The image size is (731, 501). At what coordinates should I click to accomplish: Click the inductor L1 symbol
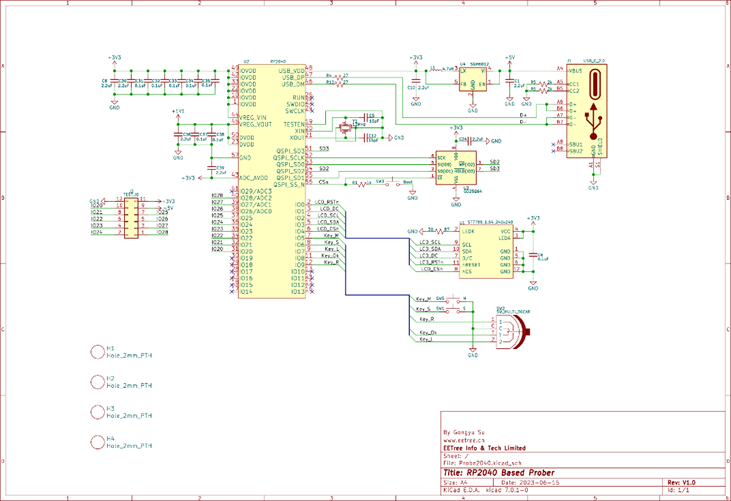[x=434, y=71]
